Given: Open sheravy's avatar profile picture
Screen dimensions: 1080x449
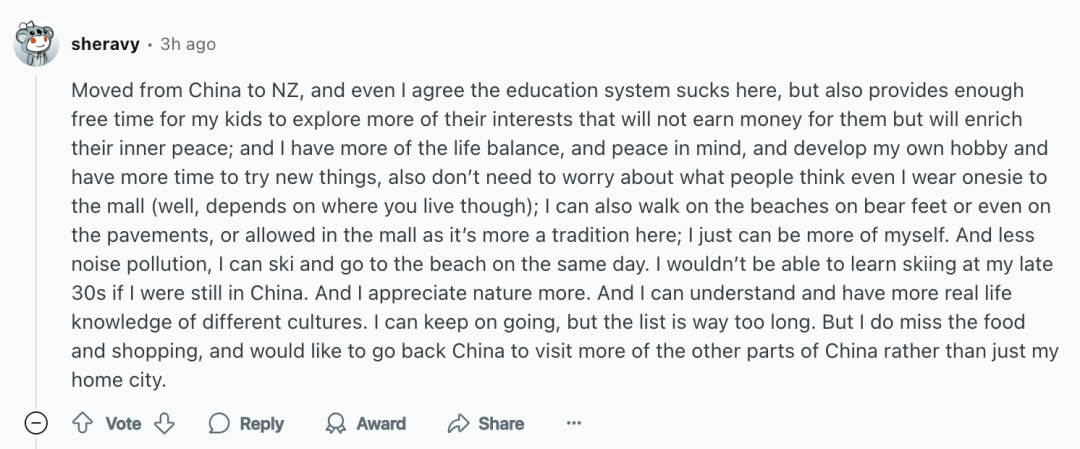Looking at the screenshot, I should (36, 44).
